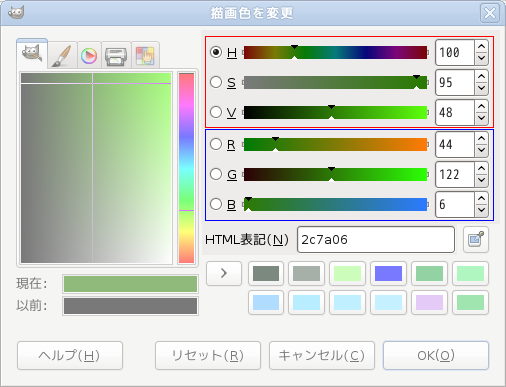The height and width of the screenshot is (387, 506).
Task: Click the Help (ヘルプ) button
Action: 70,355
